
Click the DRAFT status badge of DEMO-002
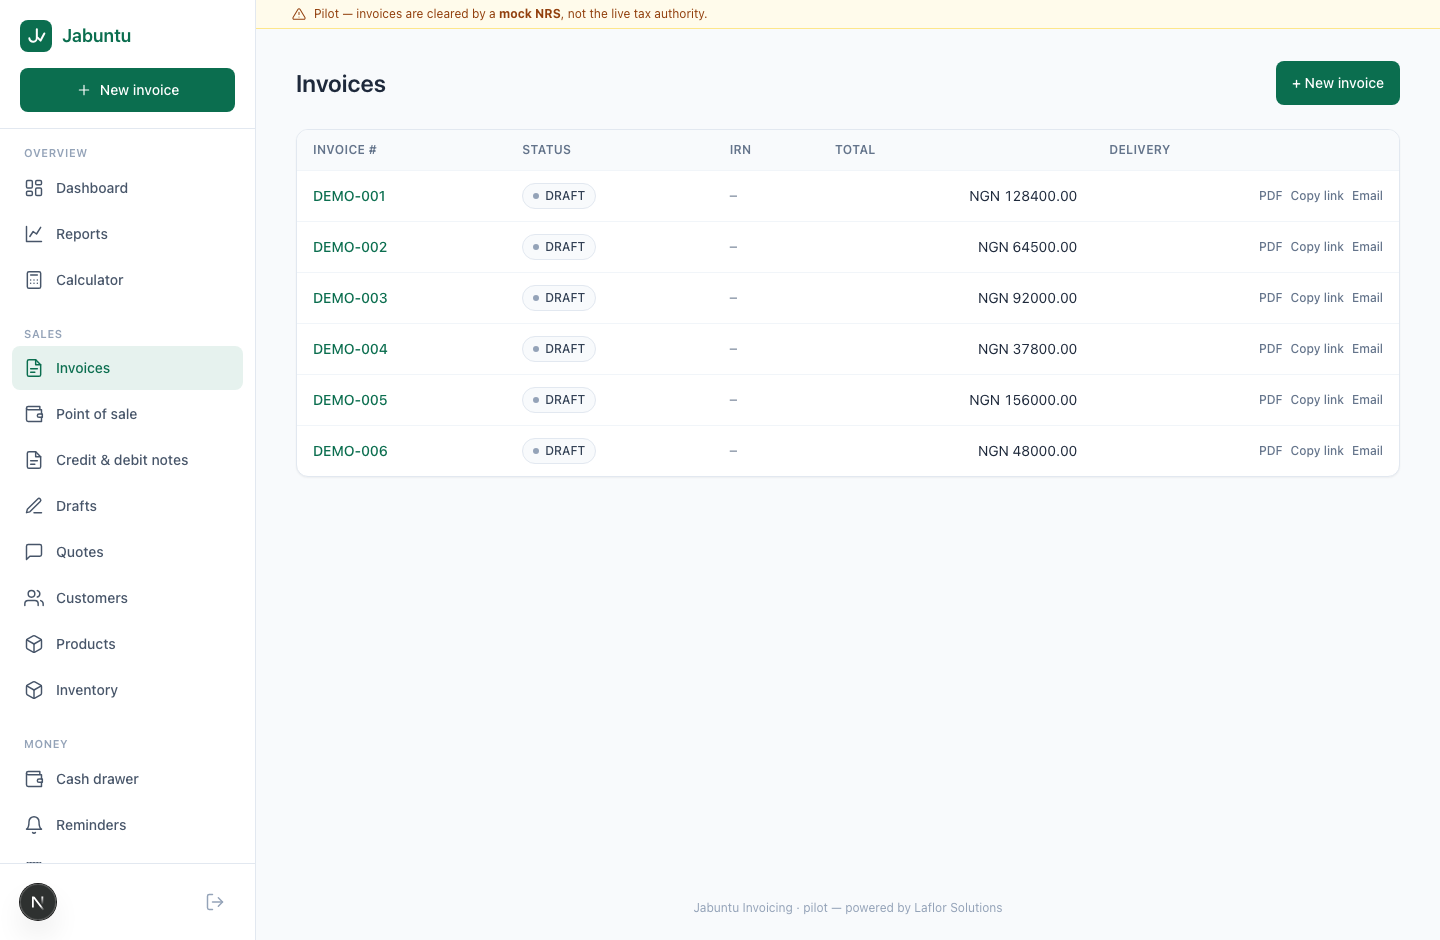[x=559, y=247]
